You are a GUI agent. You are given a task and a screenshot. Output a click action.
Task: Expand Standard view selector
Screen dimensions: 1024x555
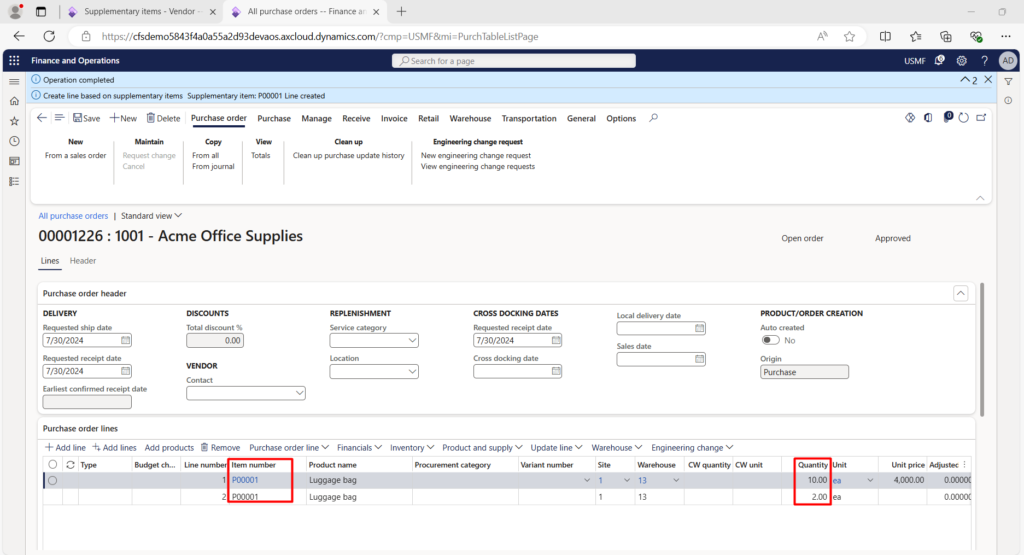coord(152,216)
